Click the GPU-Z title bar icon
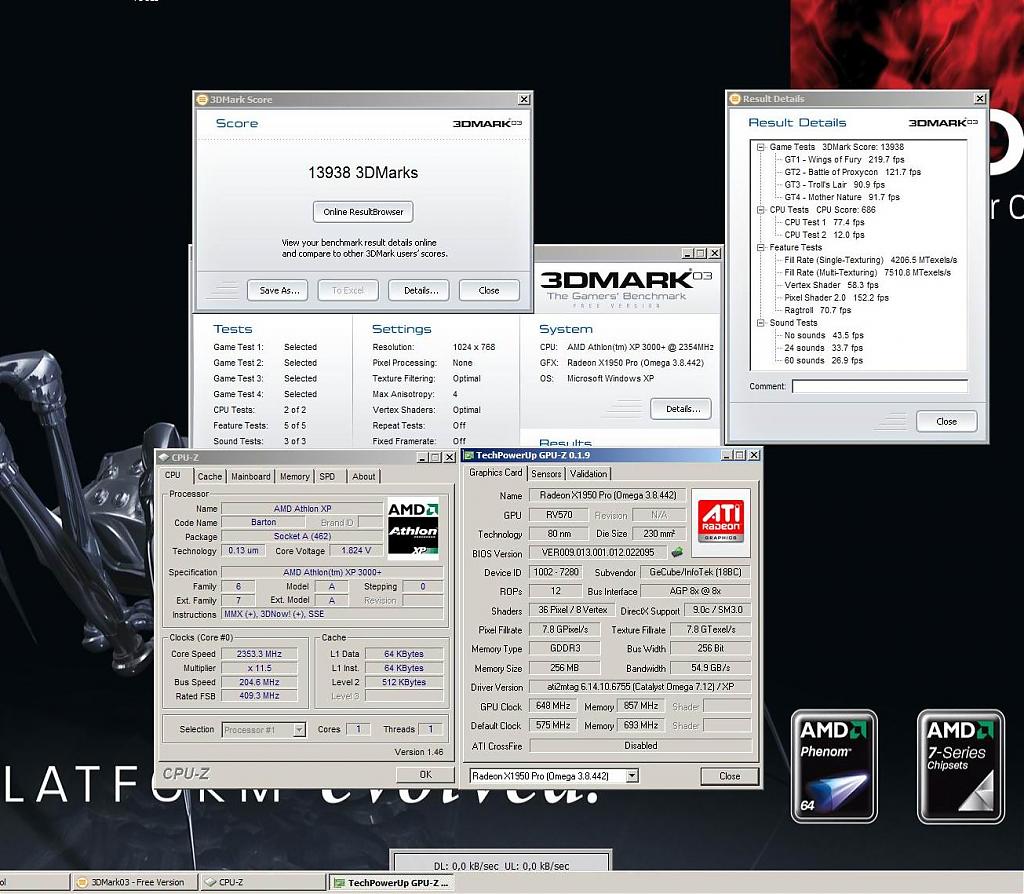 (468, 455)
